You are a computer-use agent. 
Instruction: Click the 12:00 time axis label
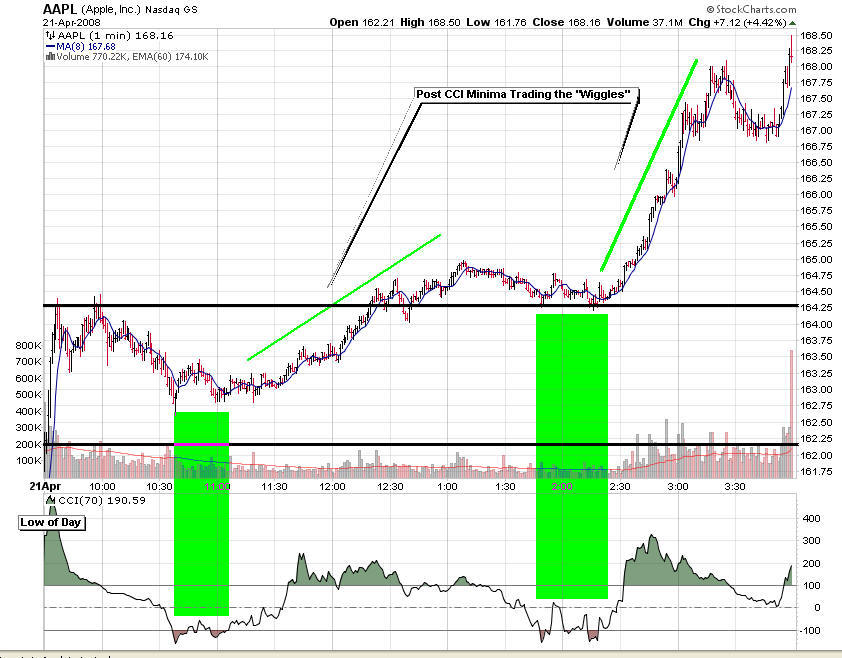(332, 487)
